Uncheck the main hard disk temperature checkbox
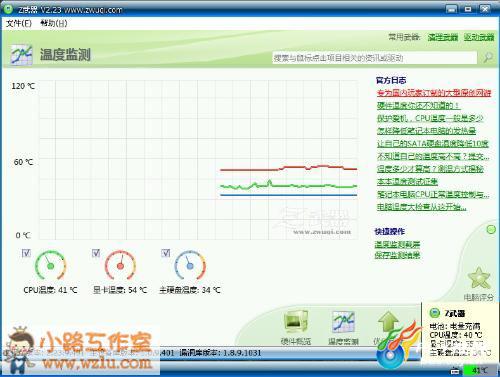Image resolution: width=500 pixels, height=377 pixels. (166, 253)
